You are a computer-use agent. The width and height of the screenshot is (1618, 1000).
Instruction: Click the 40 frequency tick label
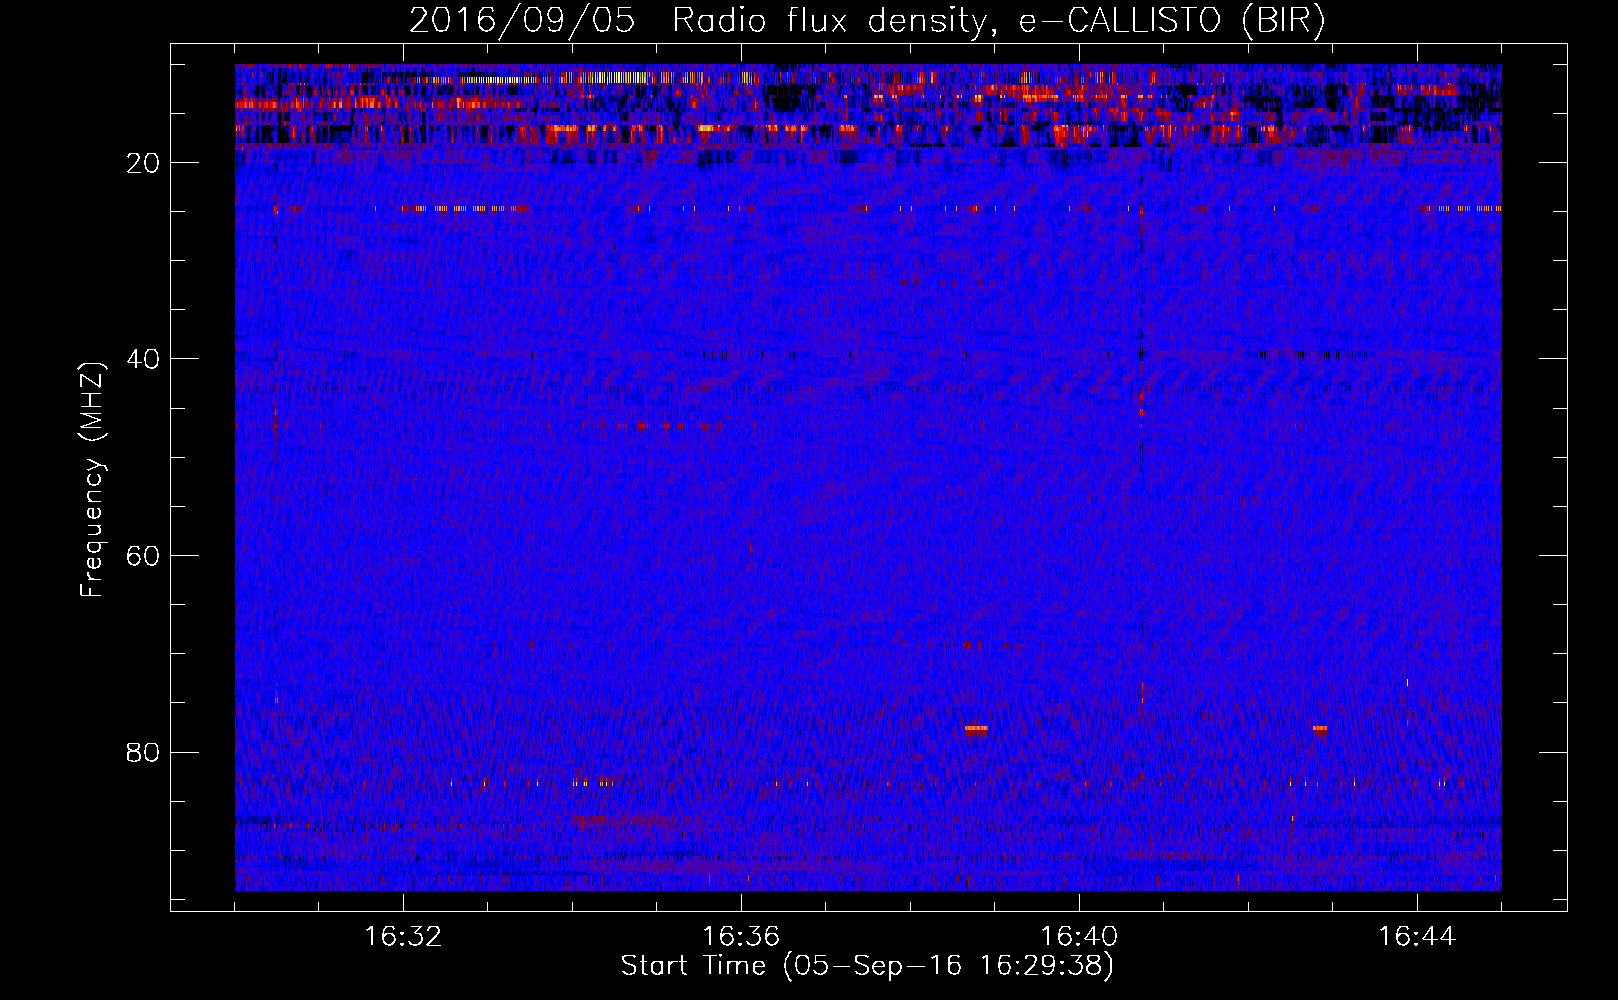tap(144, 359)
